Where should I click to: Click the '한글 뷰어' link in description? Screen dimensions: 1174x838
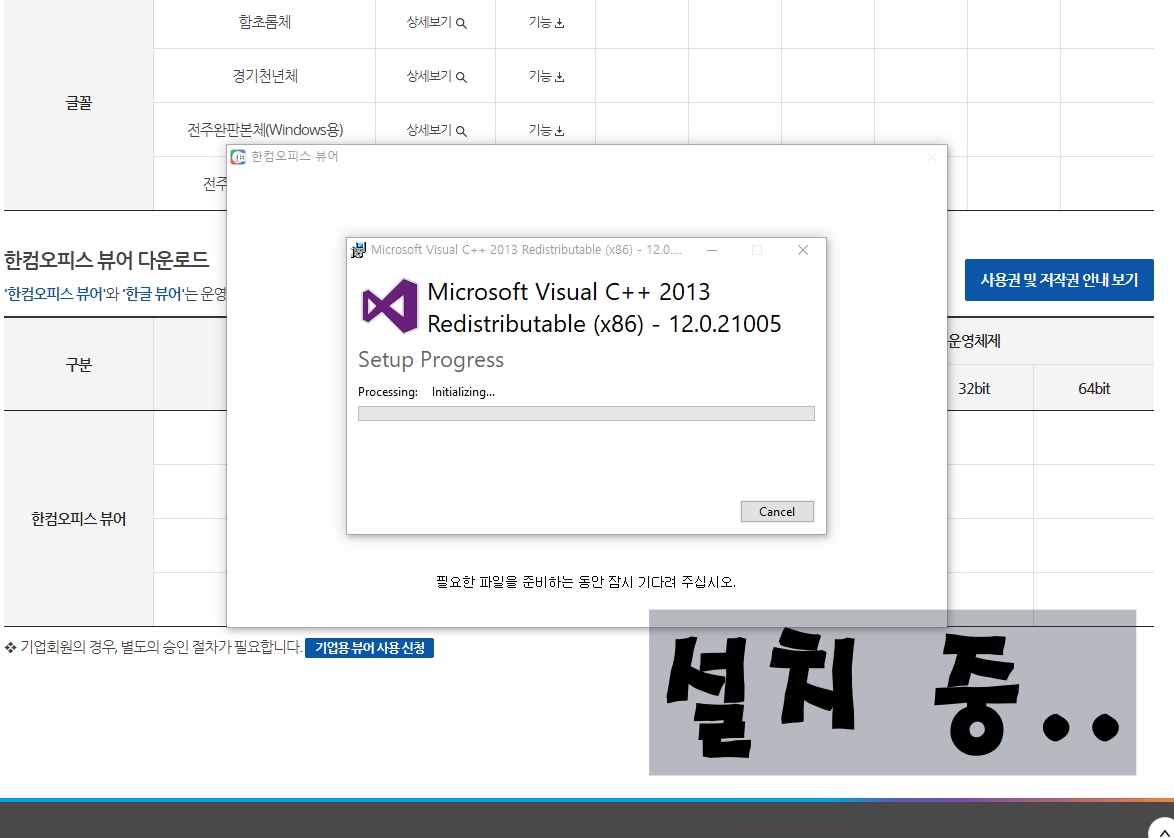coord(153,294)
